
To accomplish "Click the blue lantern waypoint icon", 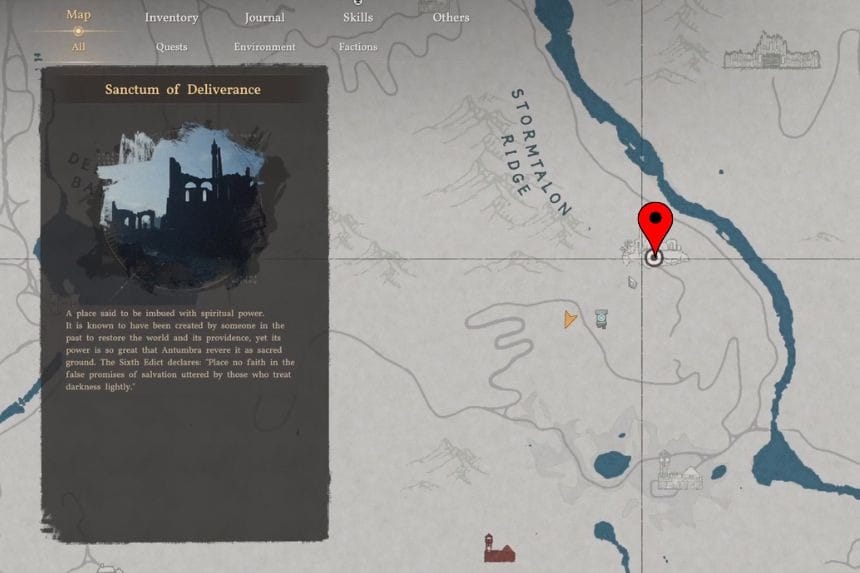I will pos(602,319).
